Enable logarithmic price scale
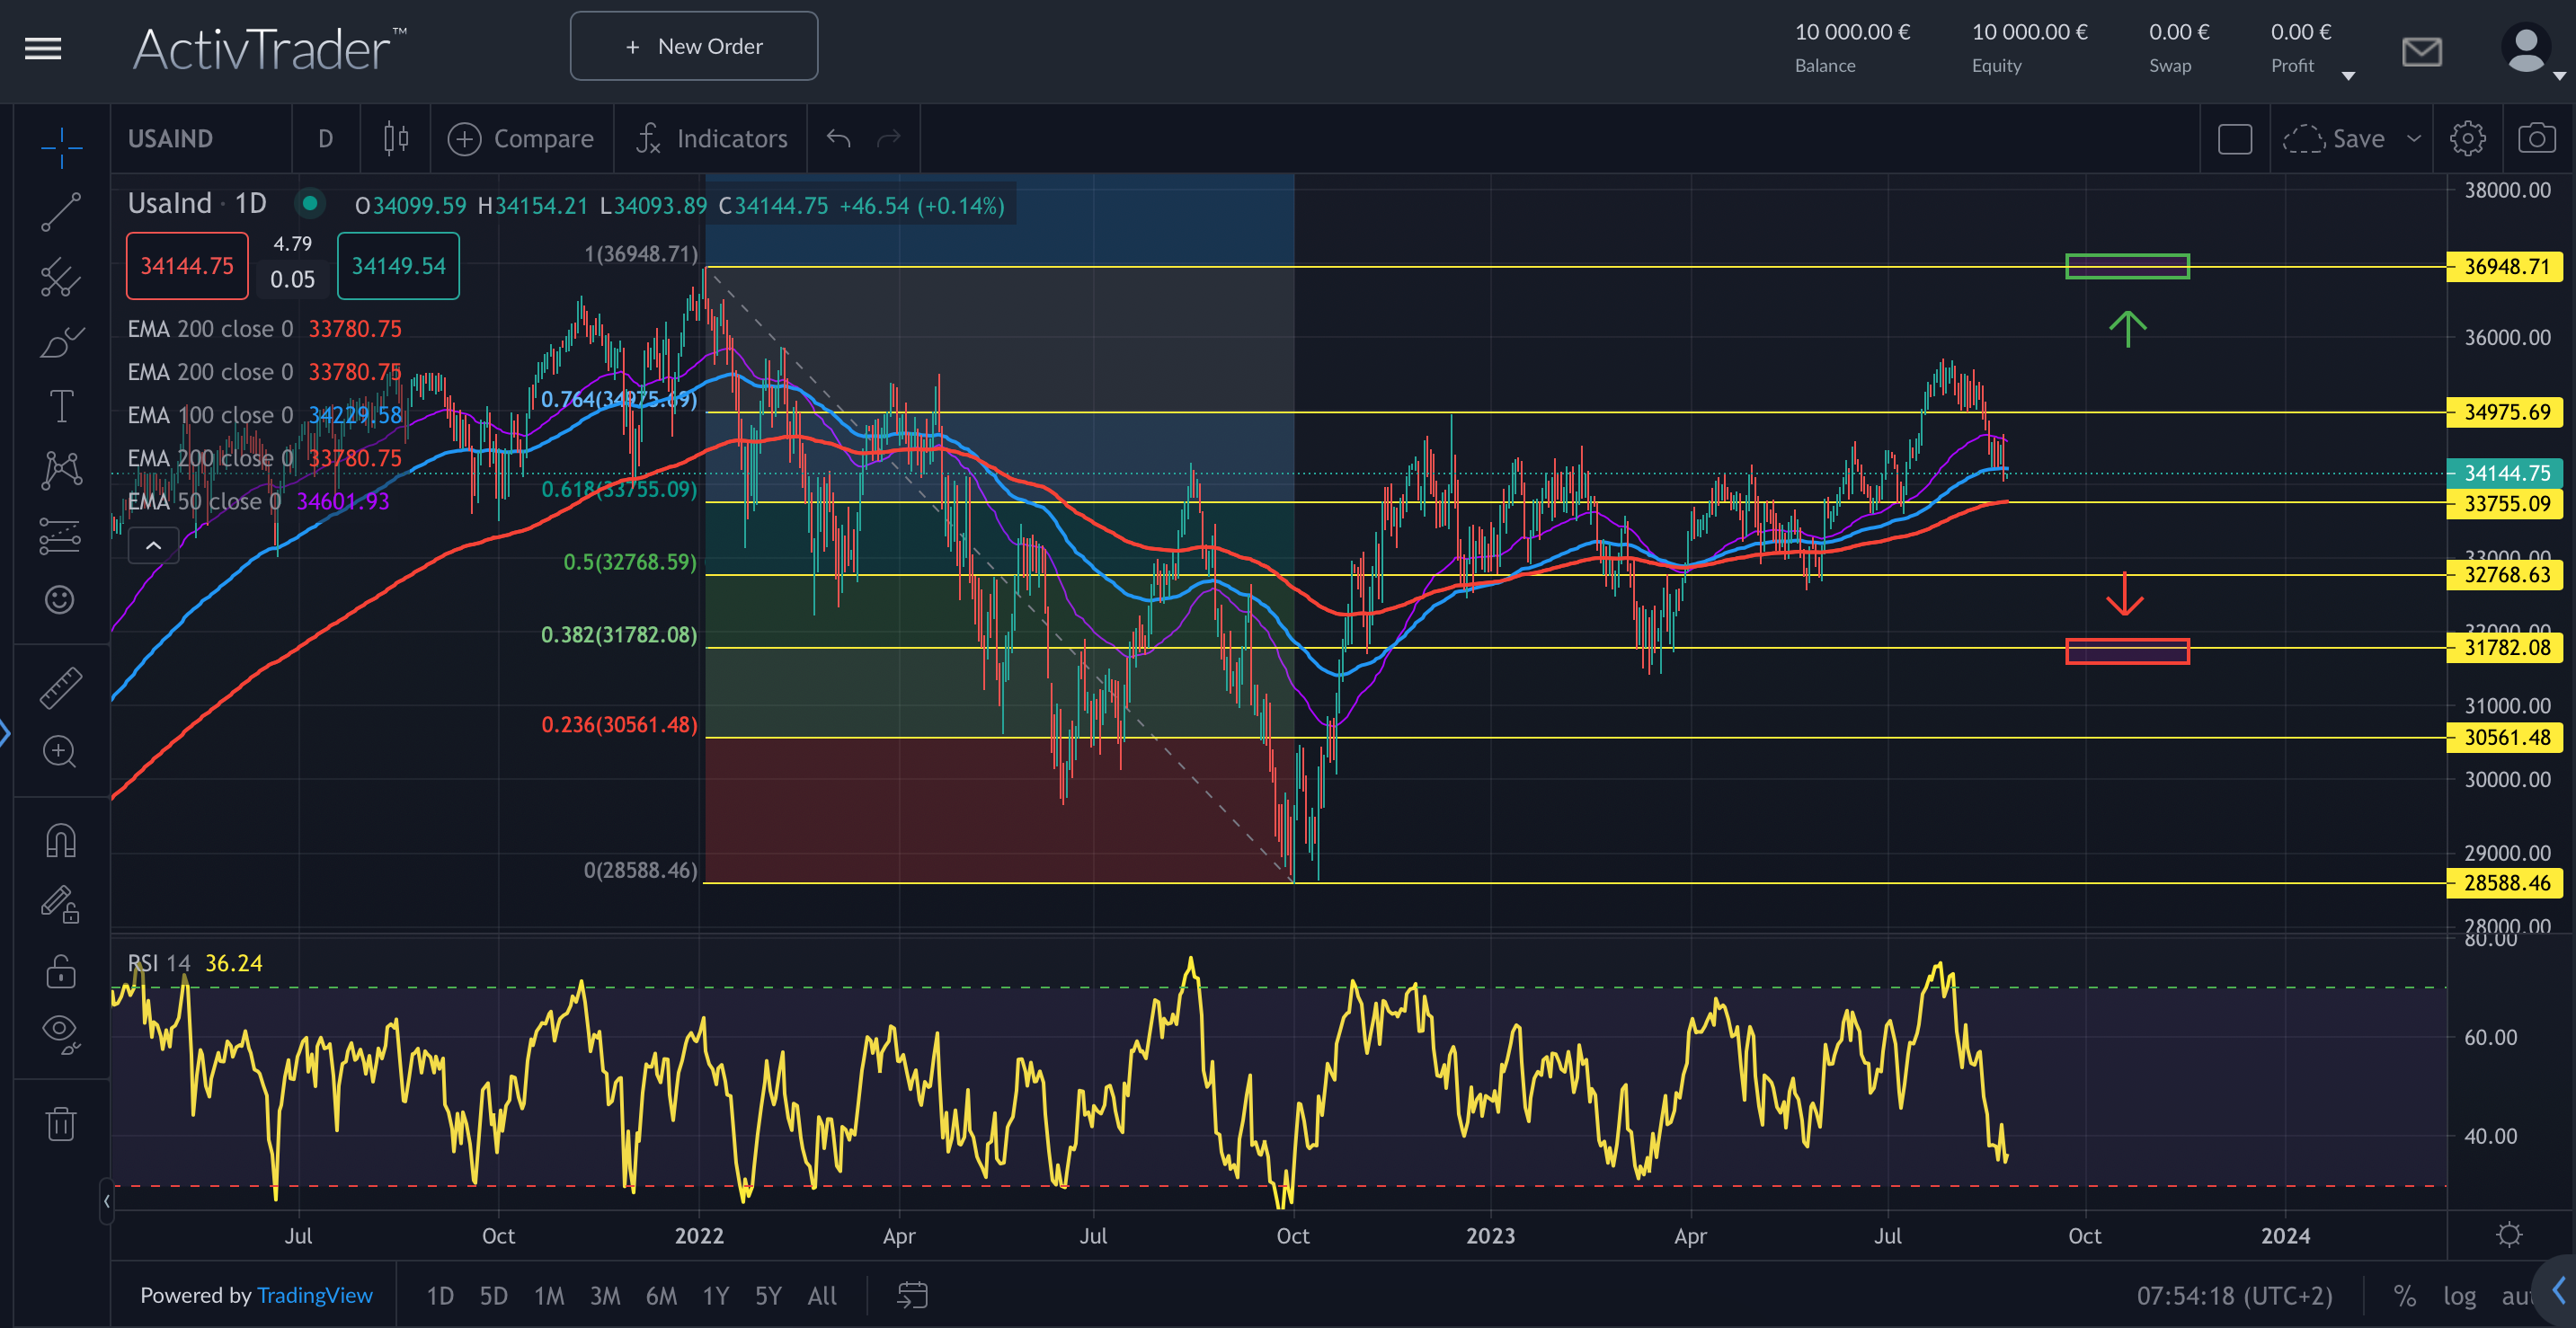2576x1328 pixels. tap(2459, 1295)
